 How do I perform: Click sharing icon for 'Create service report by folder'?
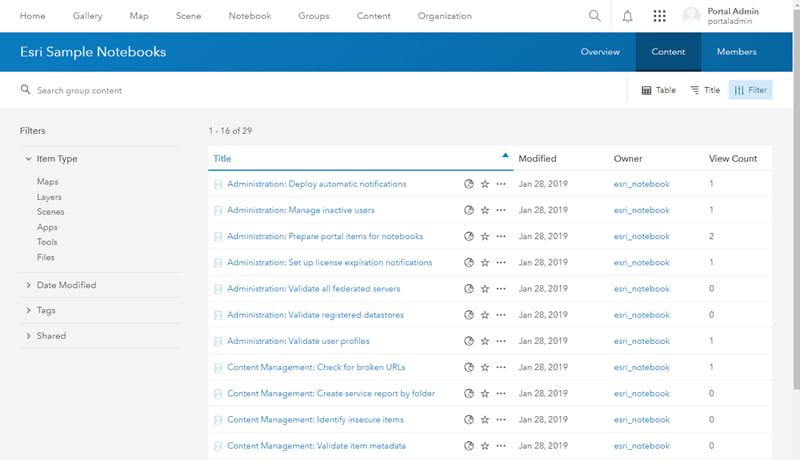(469, 394)
